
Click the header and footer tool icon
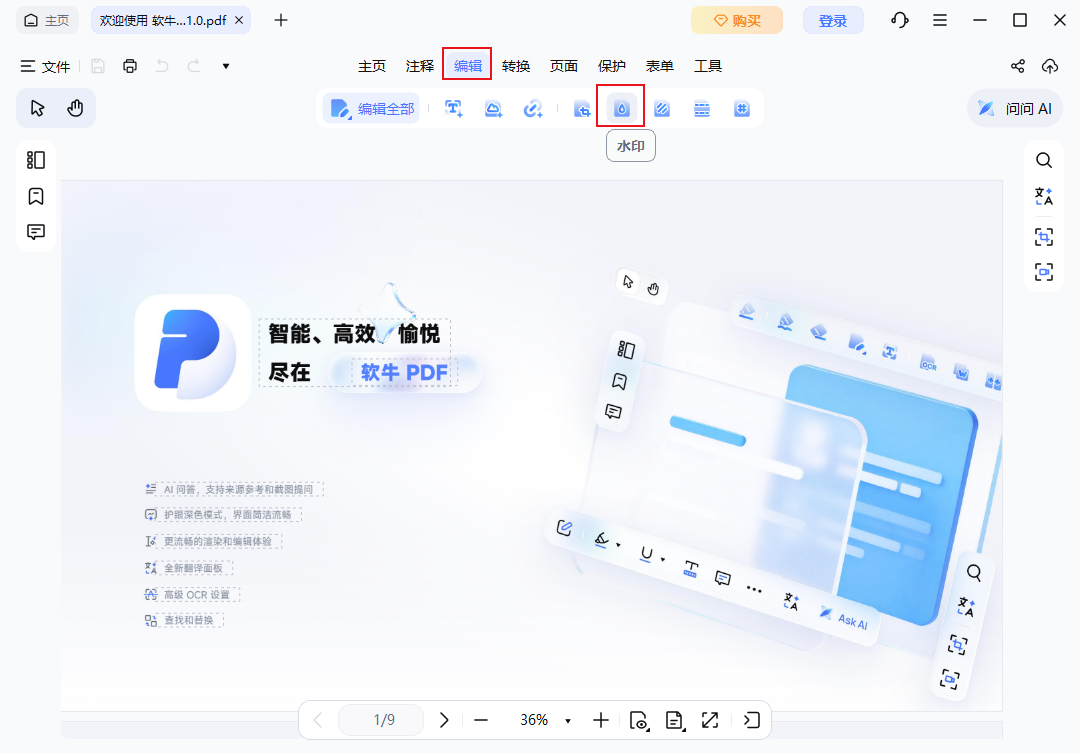(702, 108)
